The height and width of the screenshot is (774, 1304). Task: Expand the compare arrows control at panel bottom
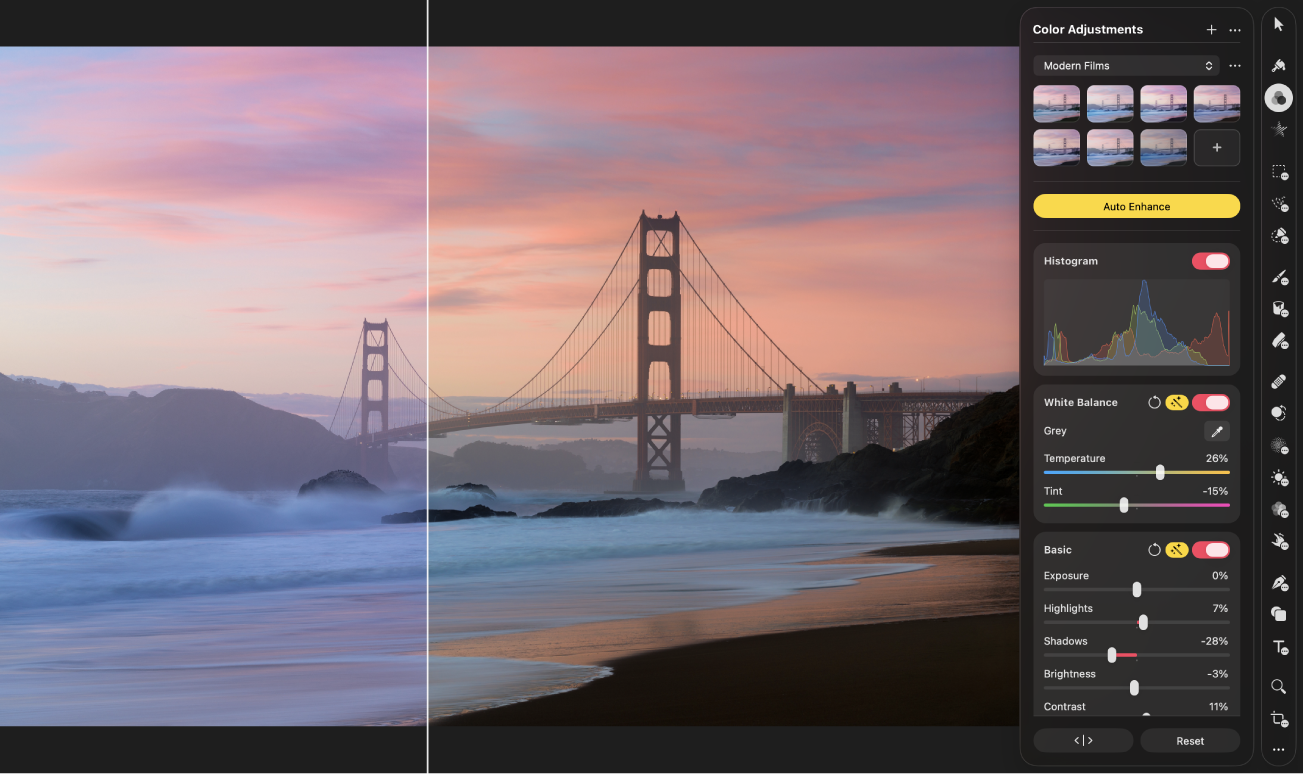click(x=1083, y=740)
